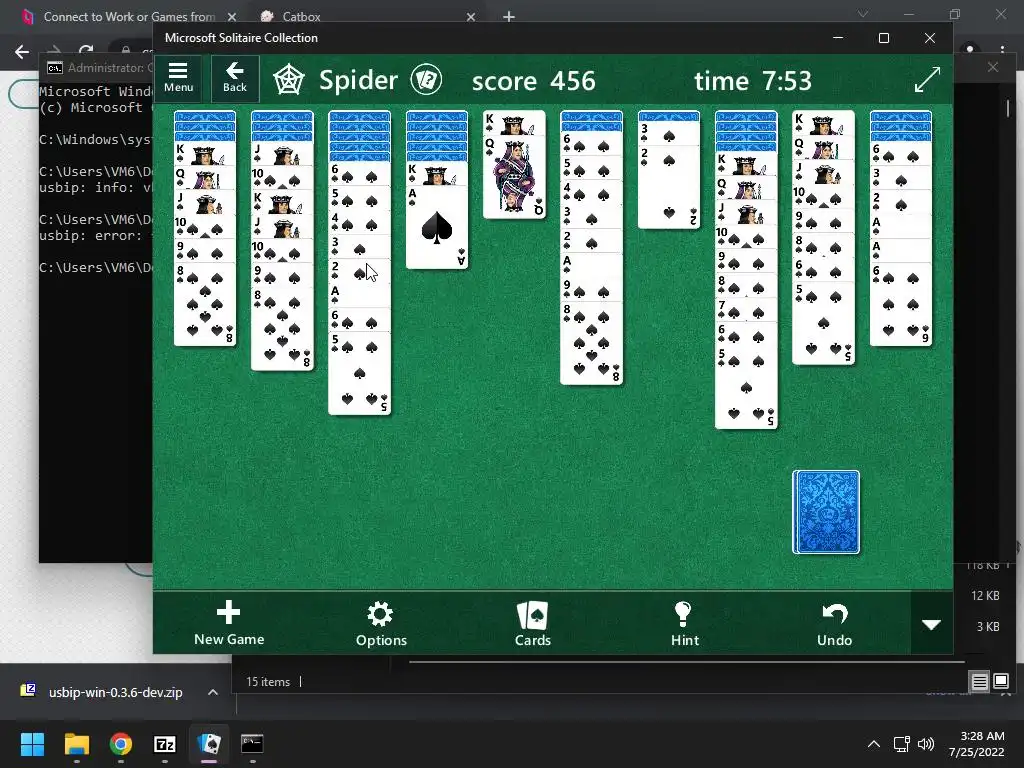Go back in the Chrome browser
This screenshot has height=768, width=1024.
tap(22, 52)
